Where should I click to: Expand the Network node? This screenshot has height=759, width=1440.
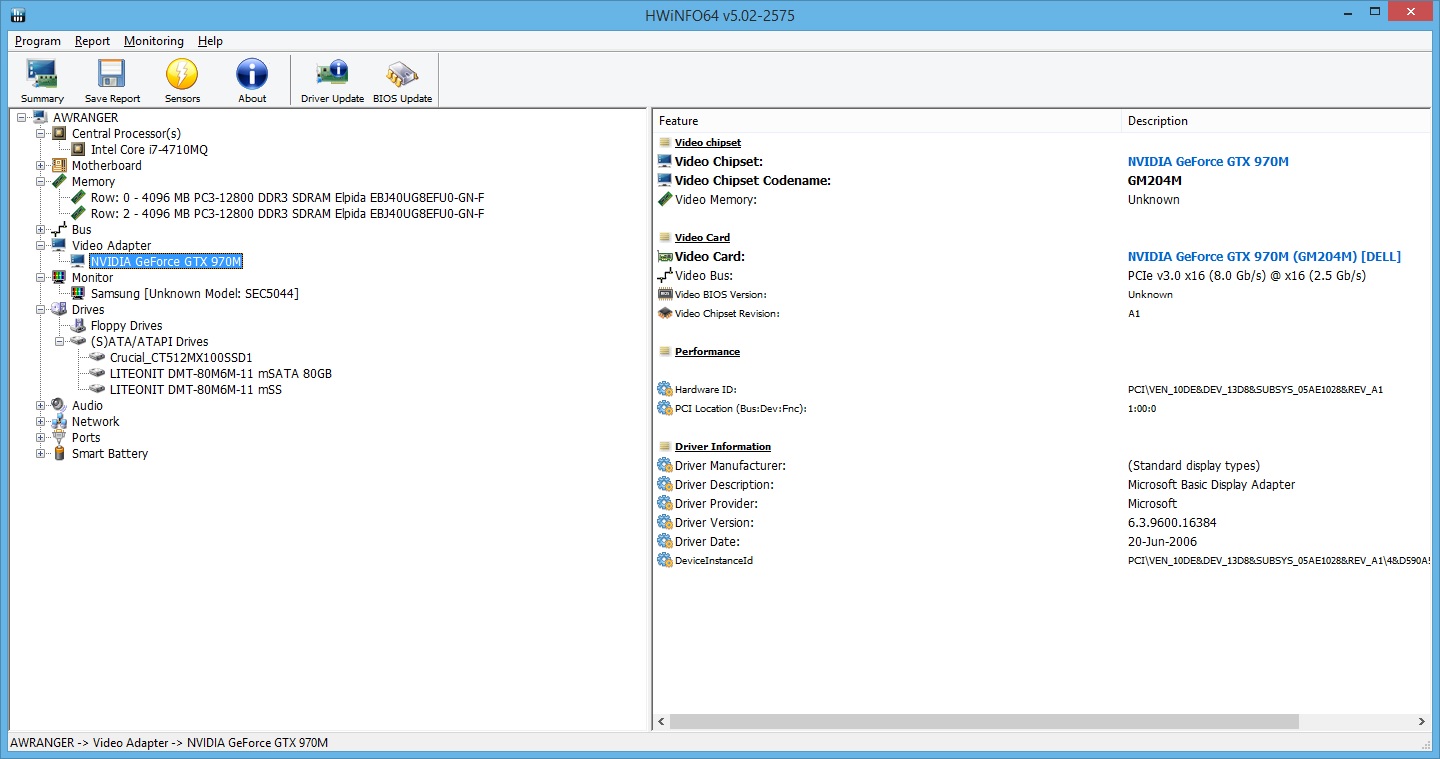41,422
